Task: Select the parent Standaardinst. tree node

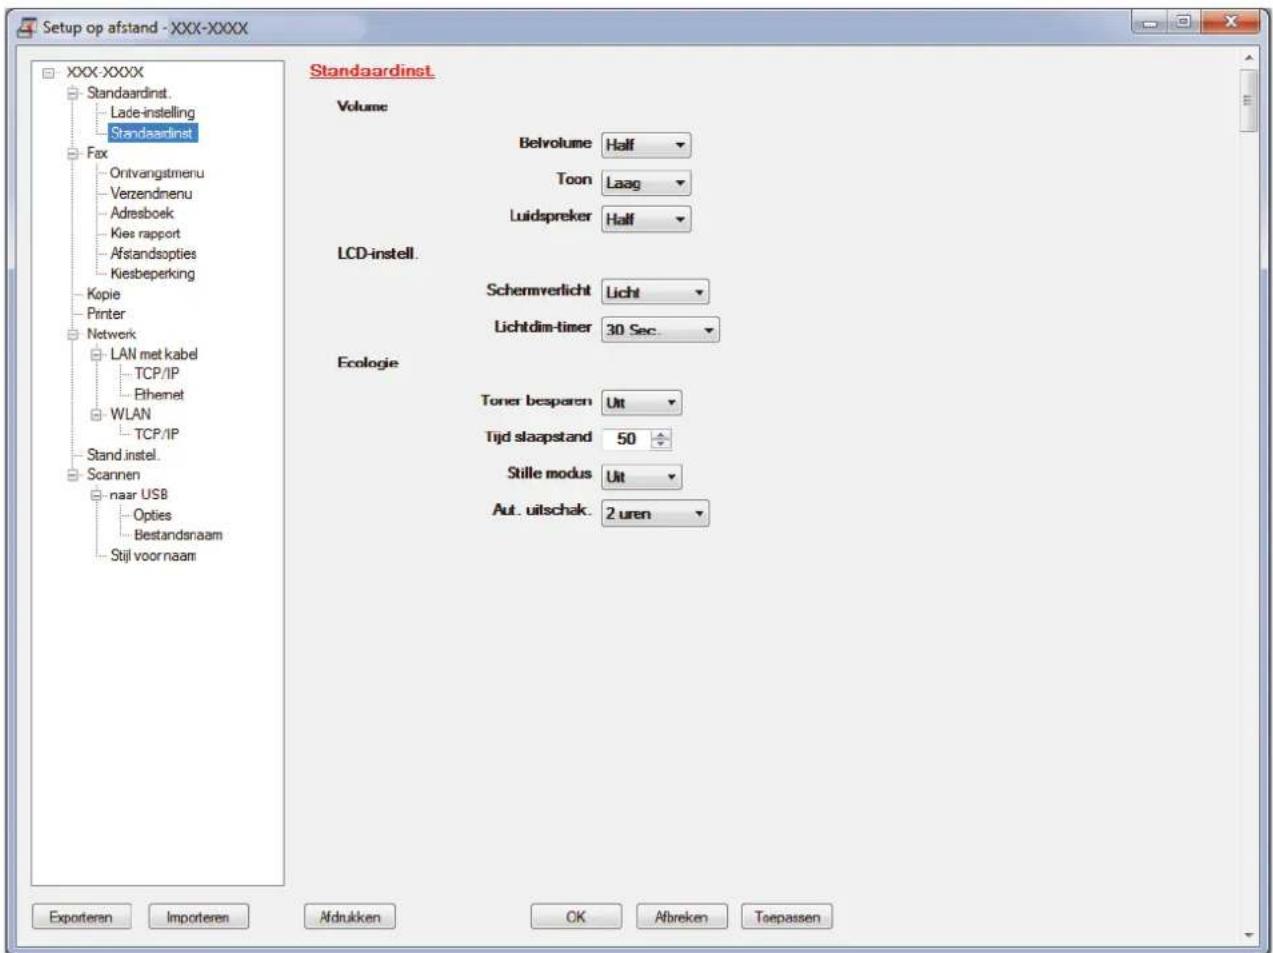Action: click(x=129, y=93)
